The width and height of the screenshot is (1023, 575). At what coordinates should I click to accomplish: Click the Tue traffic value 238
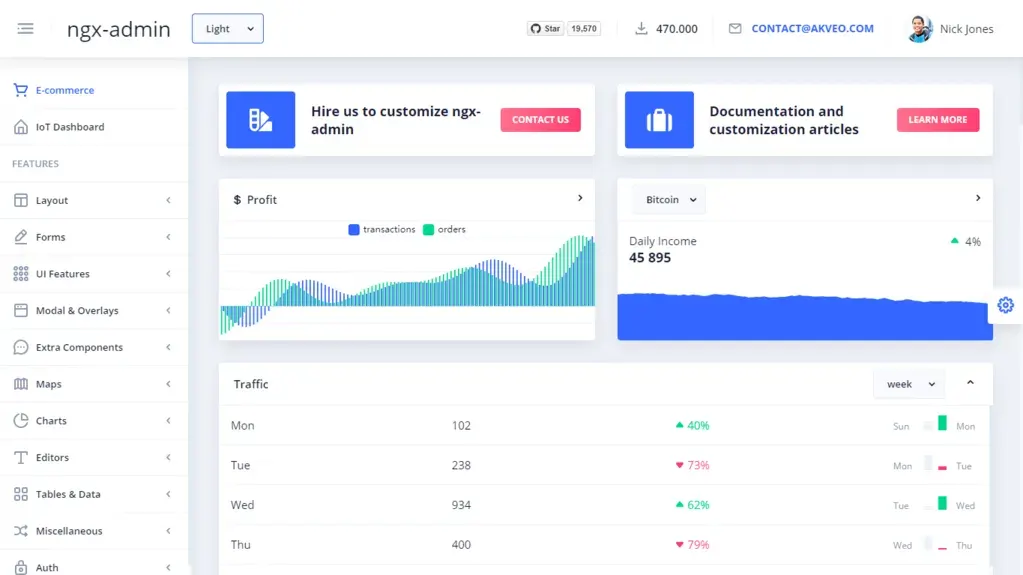pyautogui.click(x=461, y=465)
